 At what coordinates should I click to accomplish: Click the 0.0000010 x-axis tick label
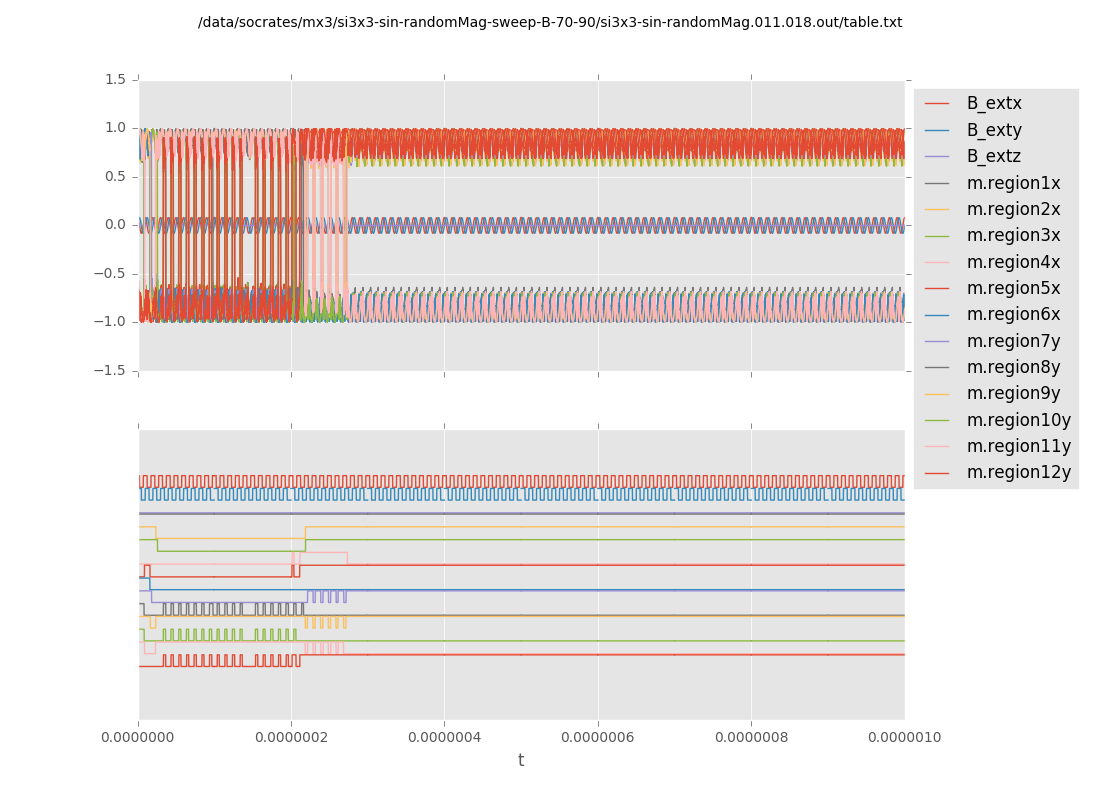[x=904, y=738]
